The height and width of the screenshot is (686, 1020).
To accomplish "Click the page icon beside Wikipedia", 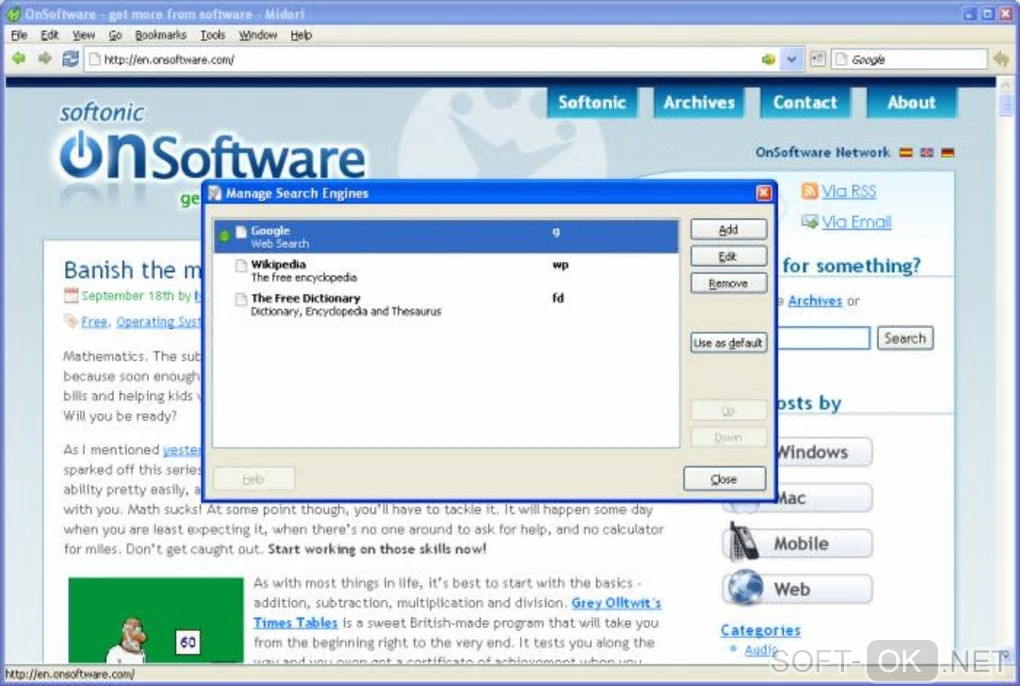I will click(x=241, y=265).
